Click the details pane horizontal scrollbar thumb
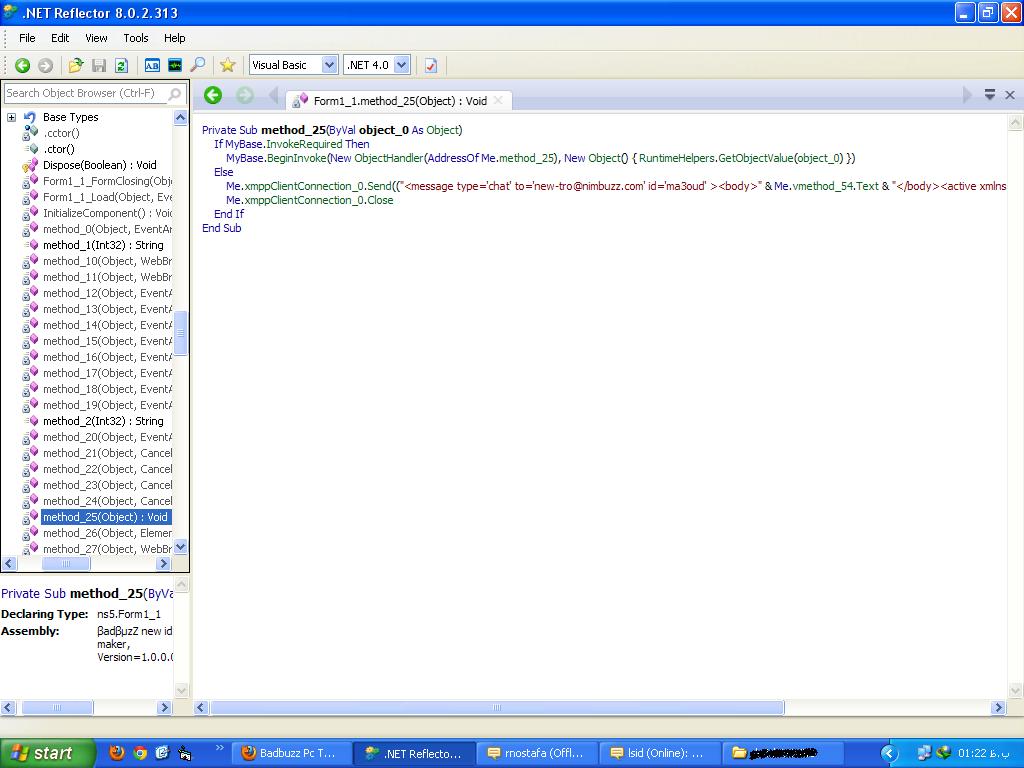The width and height of the screenshot is (1024, 768). point(57,707)
